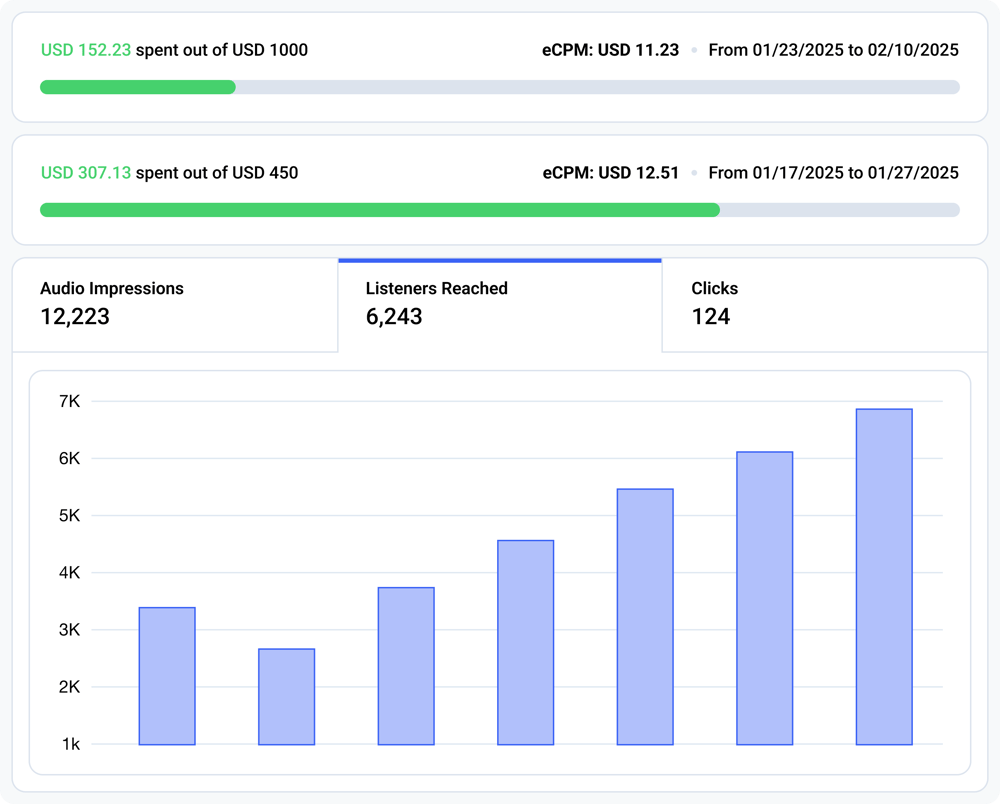Select the shortest bar in the chart
The image size is (1000, 804).
point(287,695)
